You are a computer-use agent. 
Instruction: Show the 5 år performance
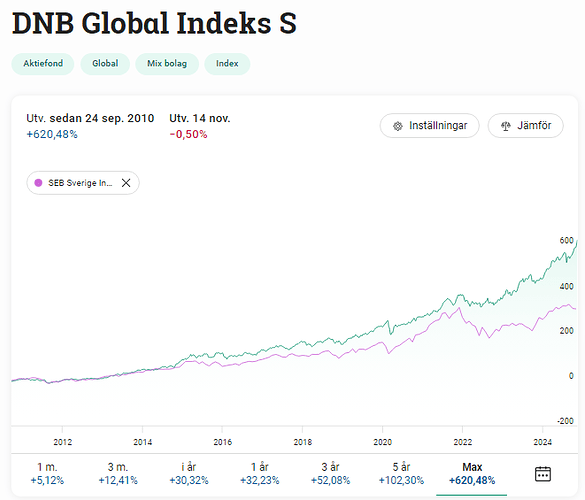401,474
